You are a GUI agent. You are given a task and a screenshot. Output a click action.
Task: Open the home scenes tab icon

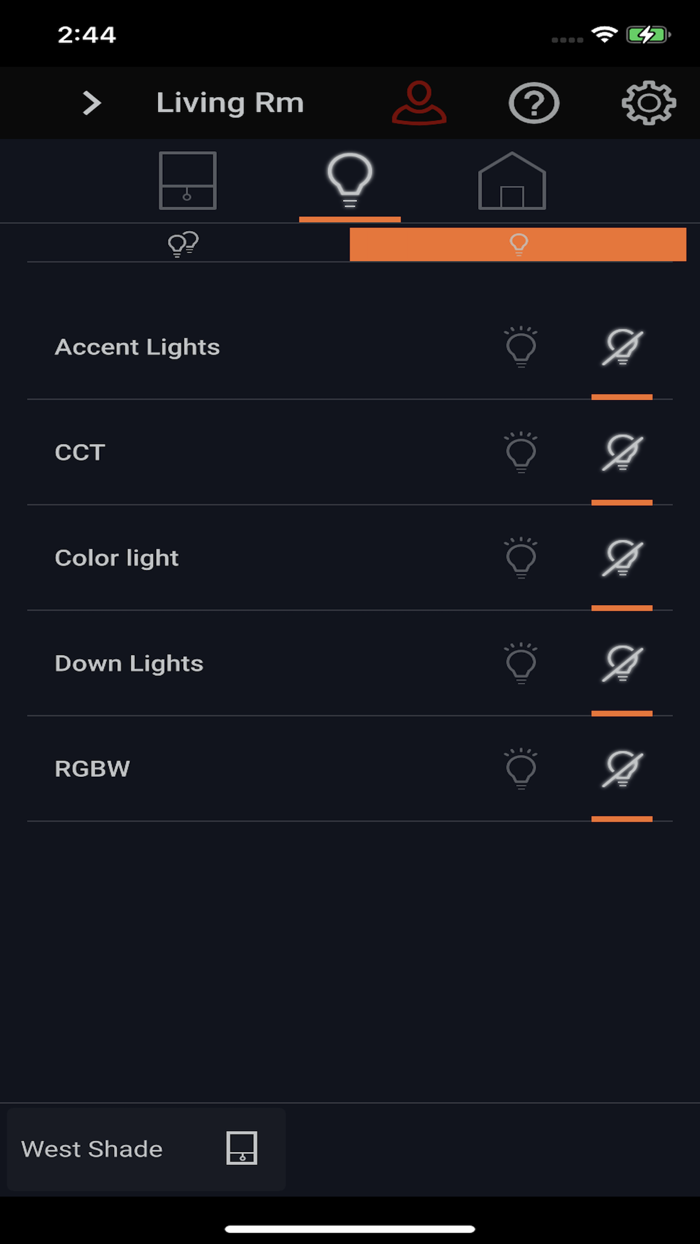tap(512, 181)
